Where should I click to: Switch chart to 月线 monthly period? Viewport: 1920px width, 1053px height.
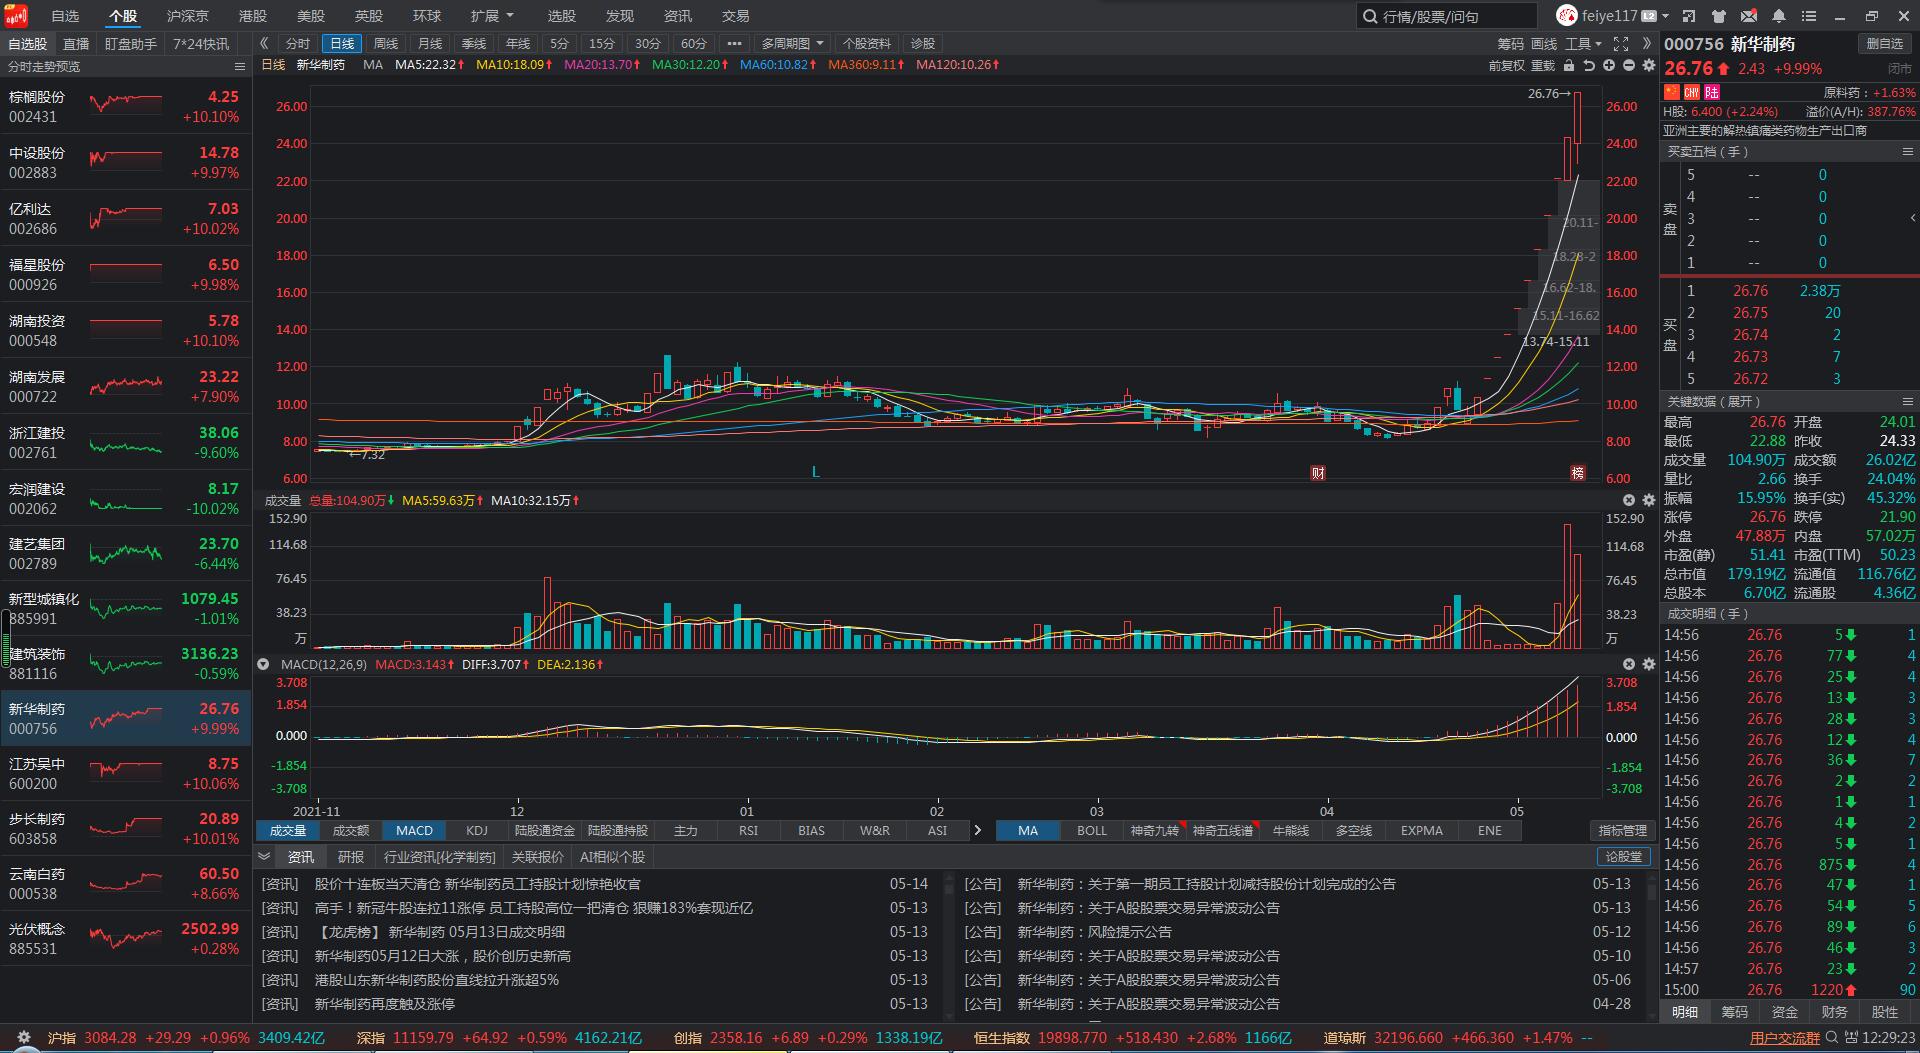[430, 43]
